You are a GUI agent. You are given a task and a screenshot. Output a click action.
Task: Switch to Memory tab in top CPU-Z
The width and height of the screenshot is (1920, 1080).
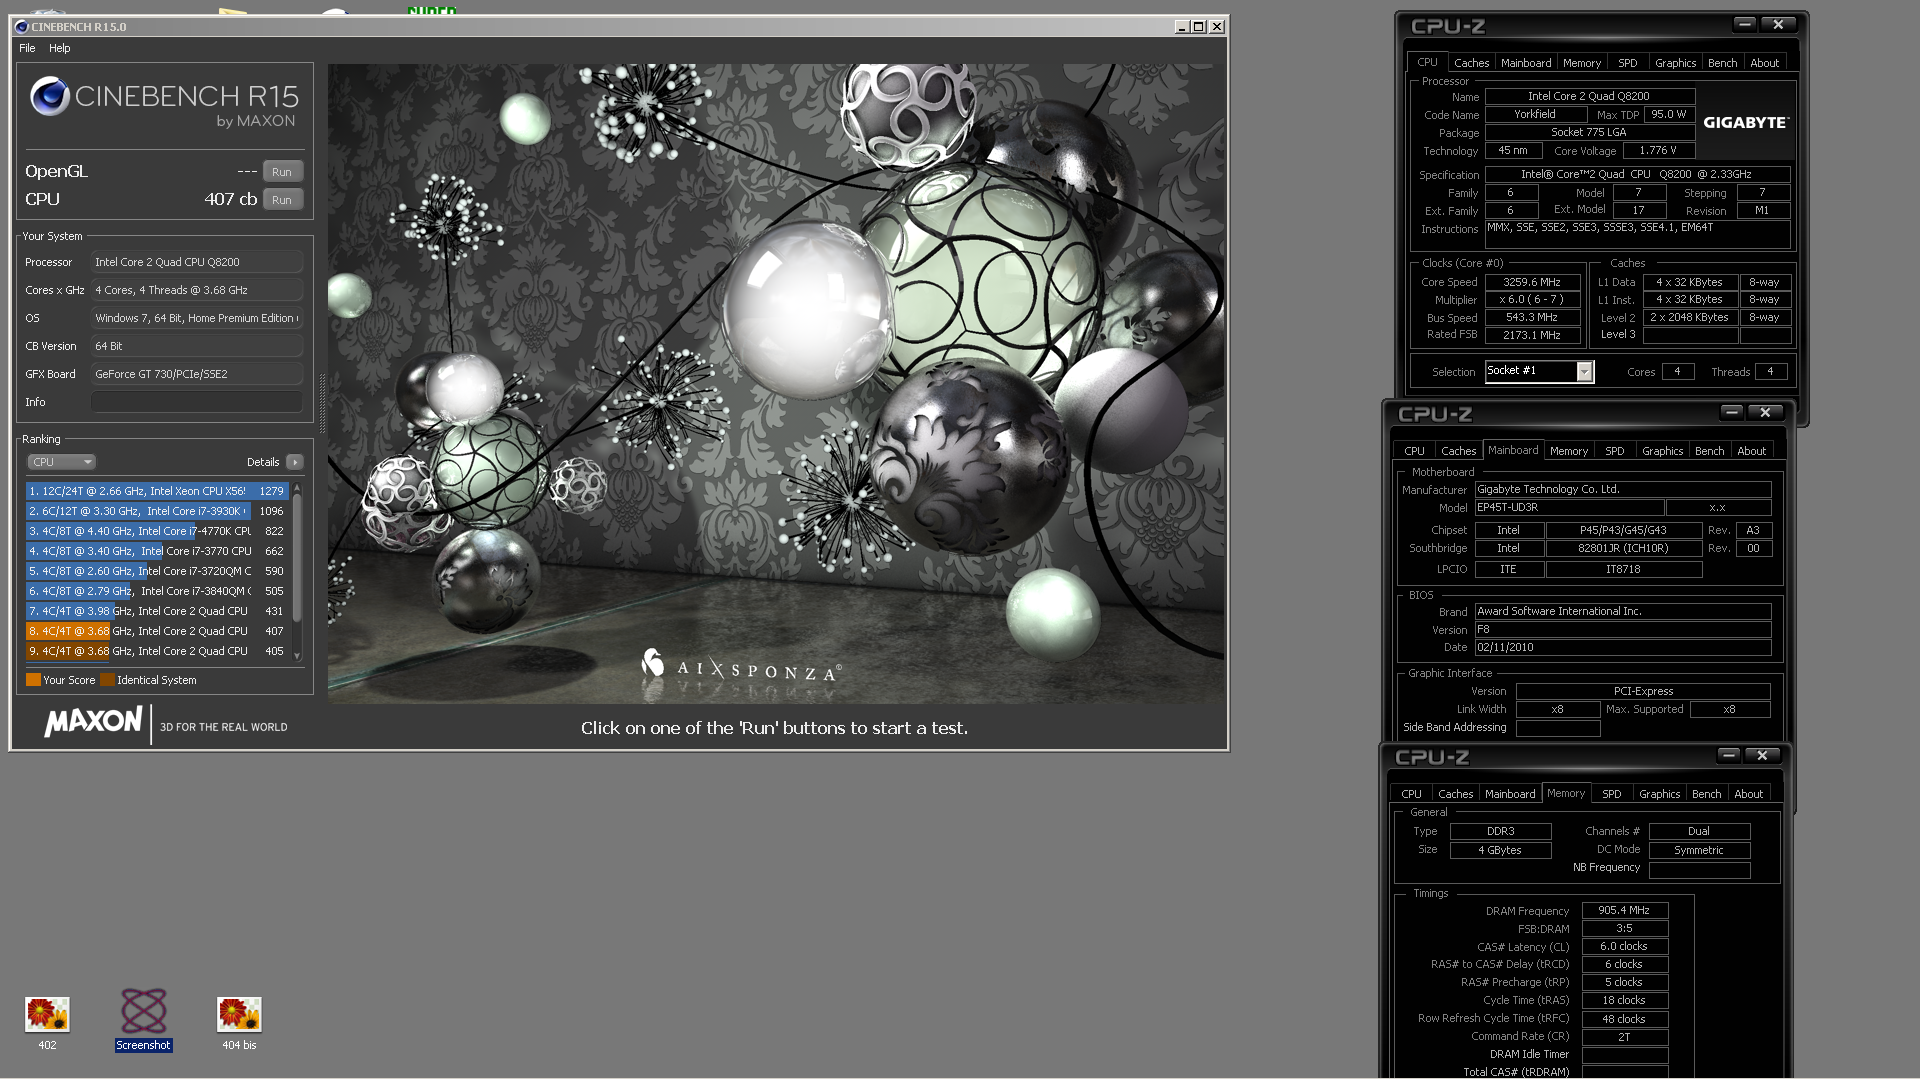(x=1582, y=63)
